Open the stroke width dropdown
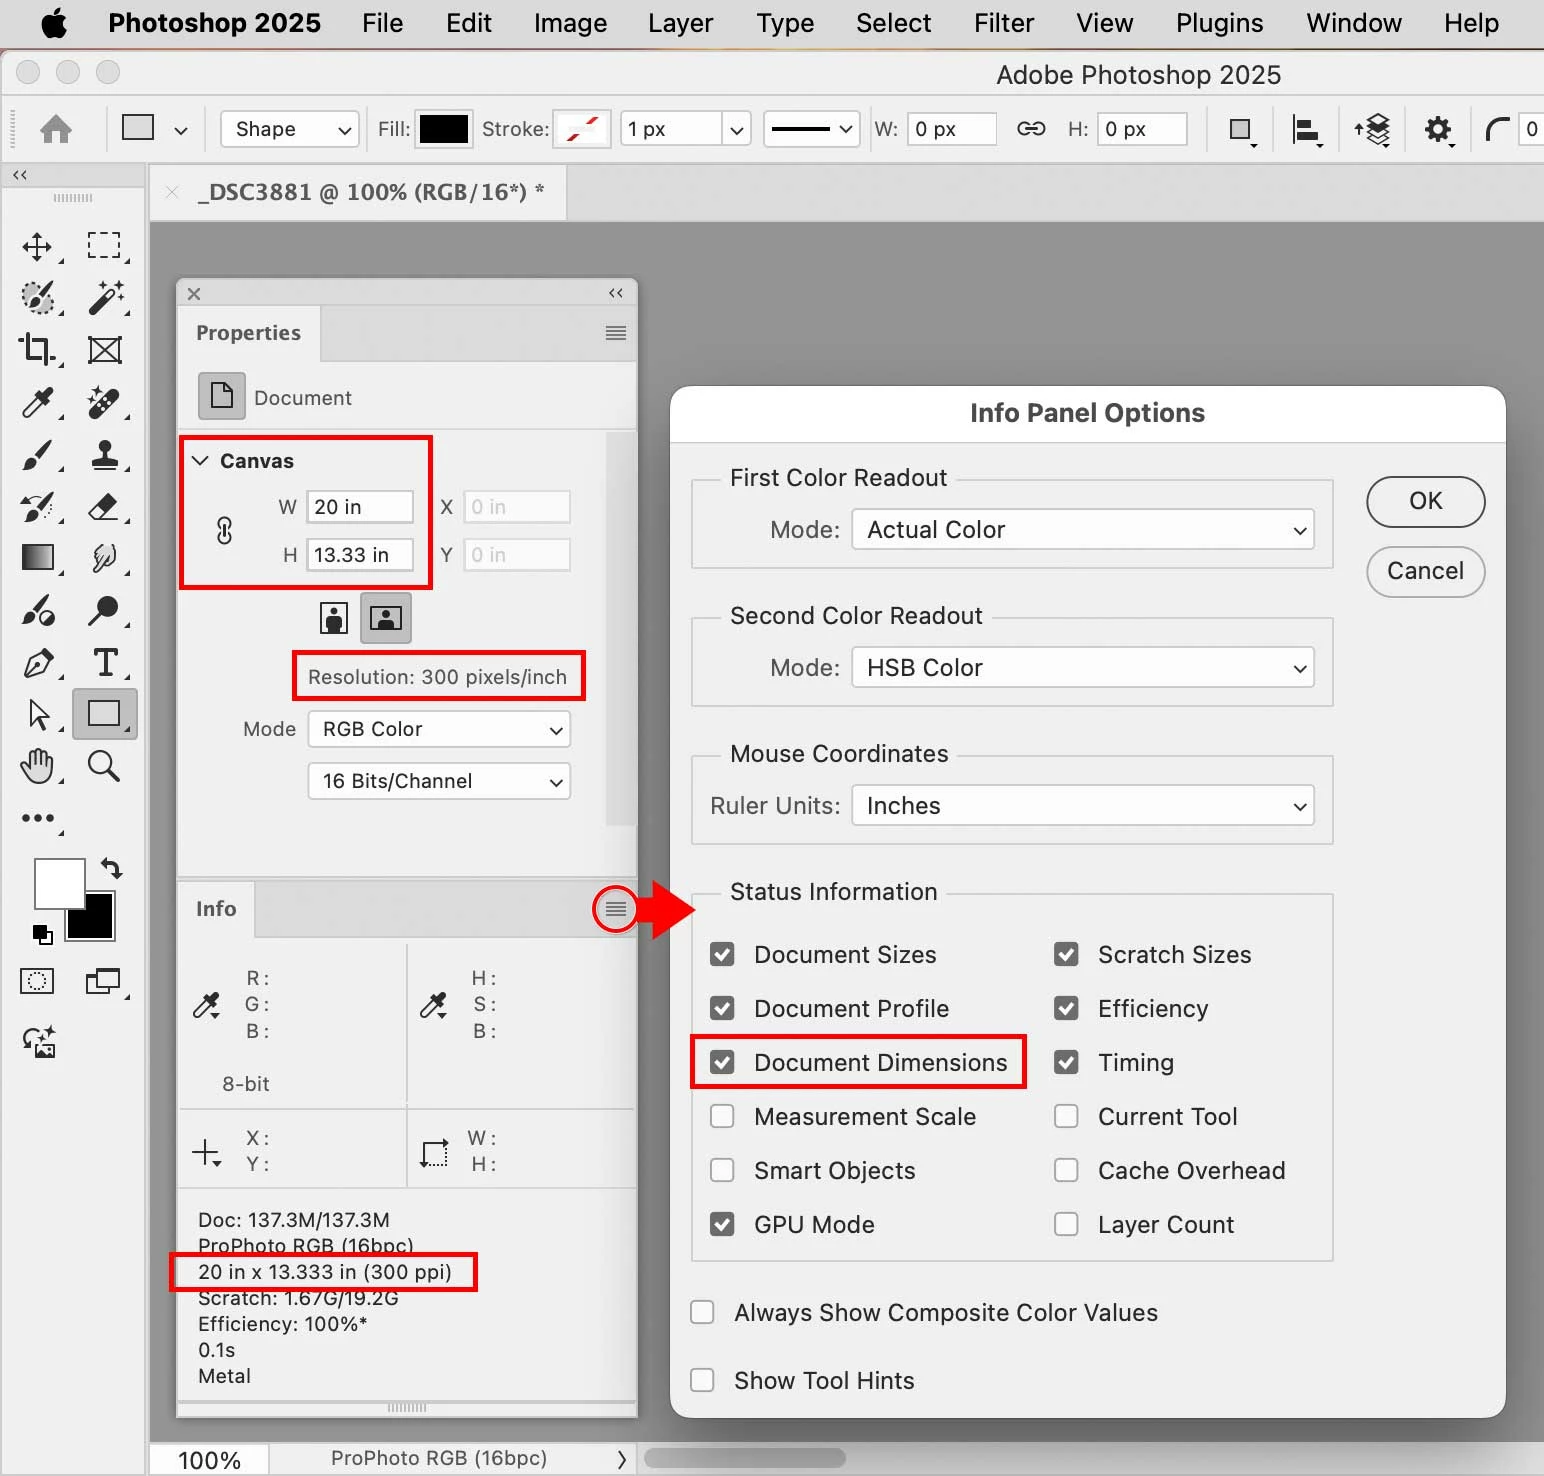This screenshot has width=1544, height=1476. 736,129
